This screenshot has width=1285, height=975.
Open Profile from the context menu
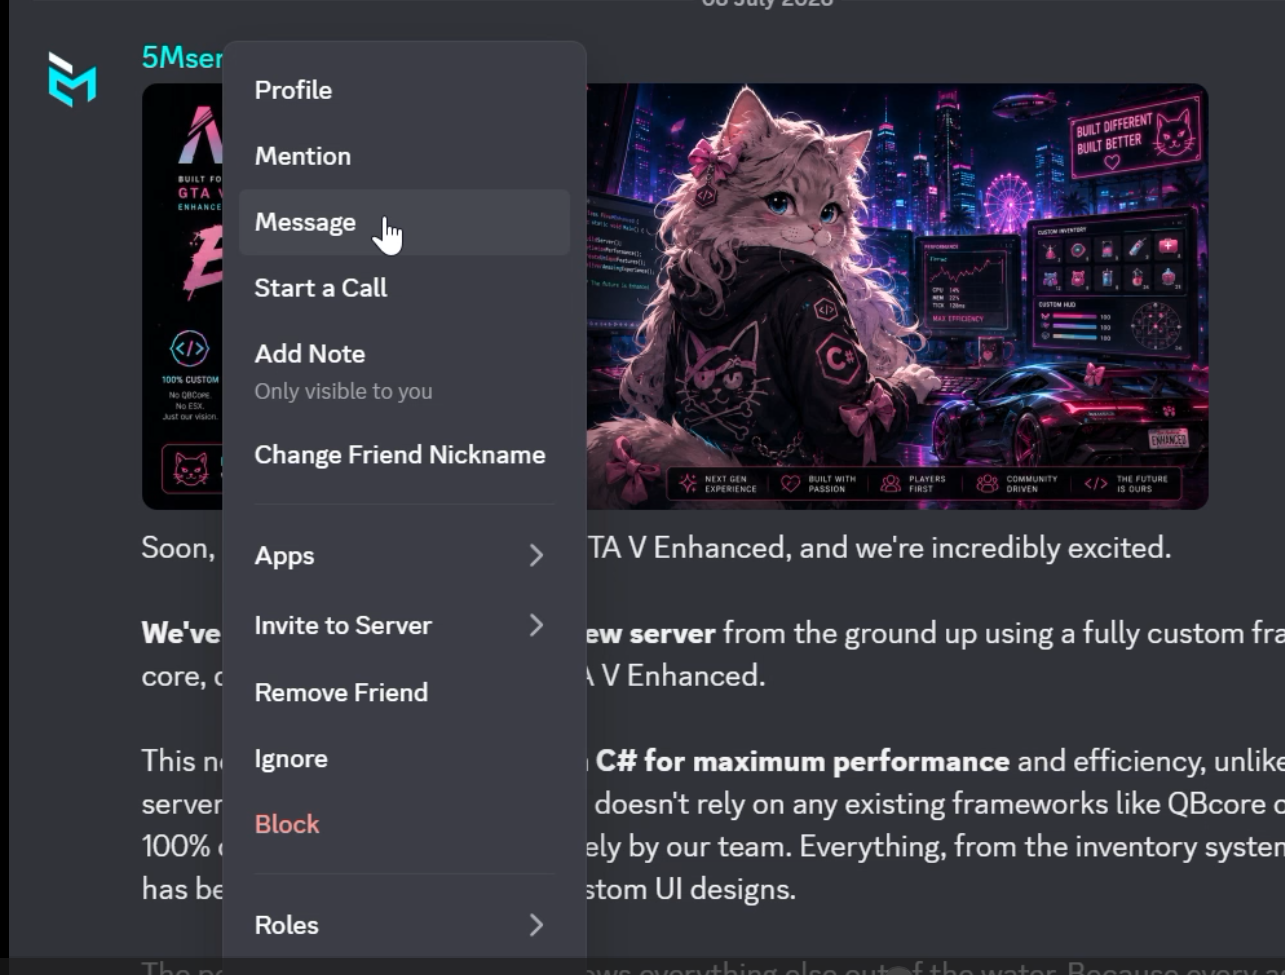point(404,90)
